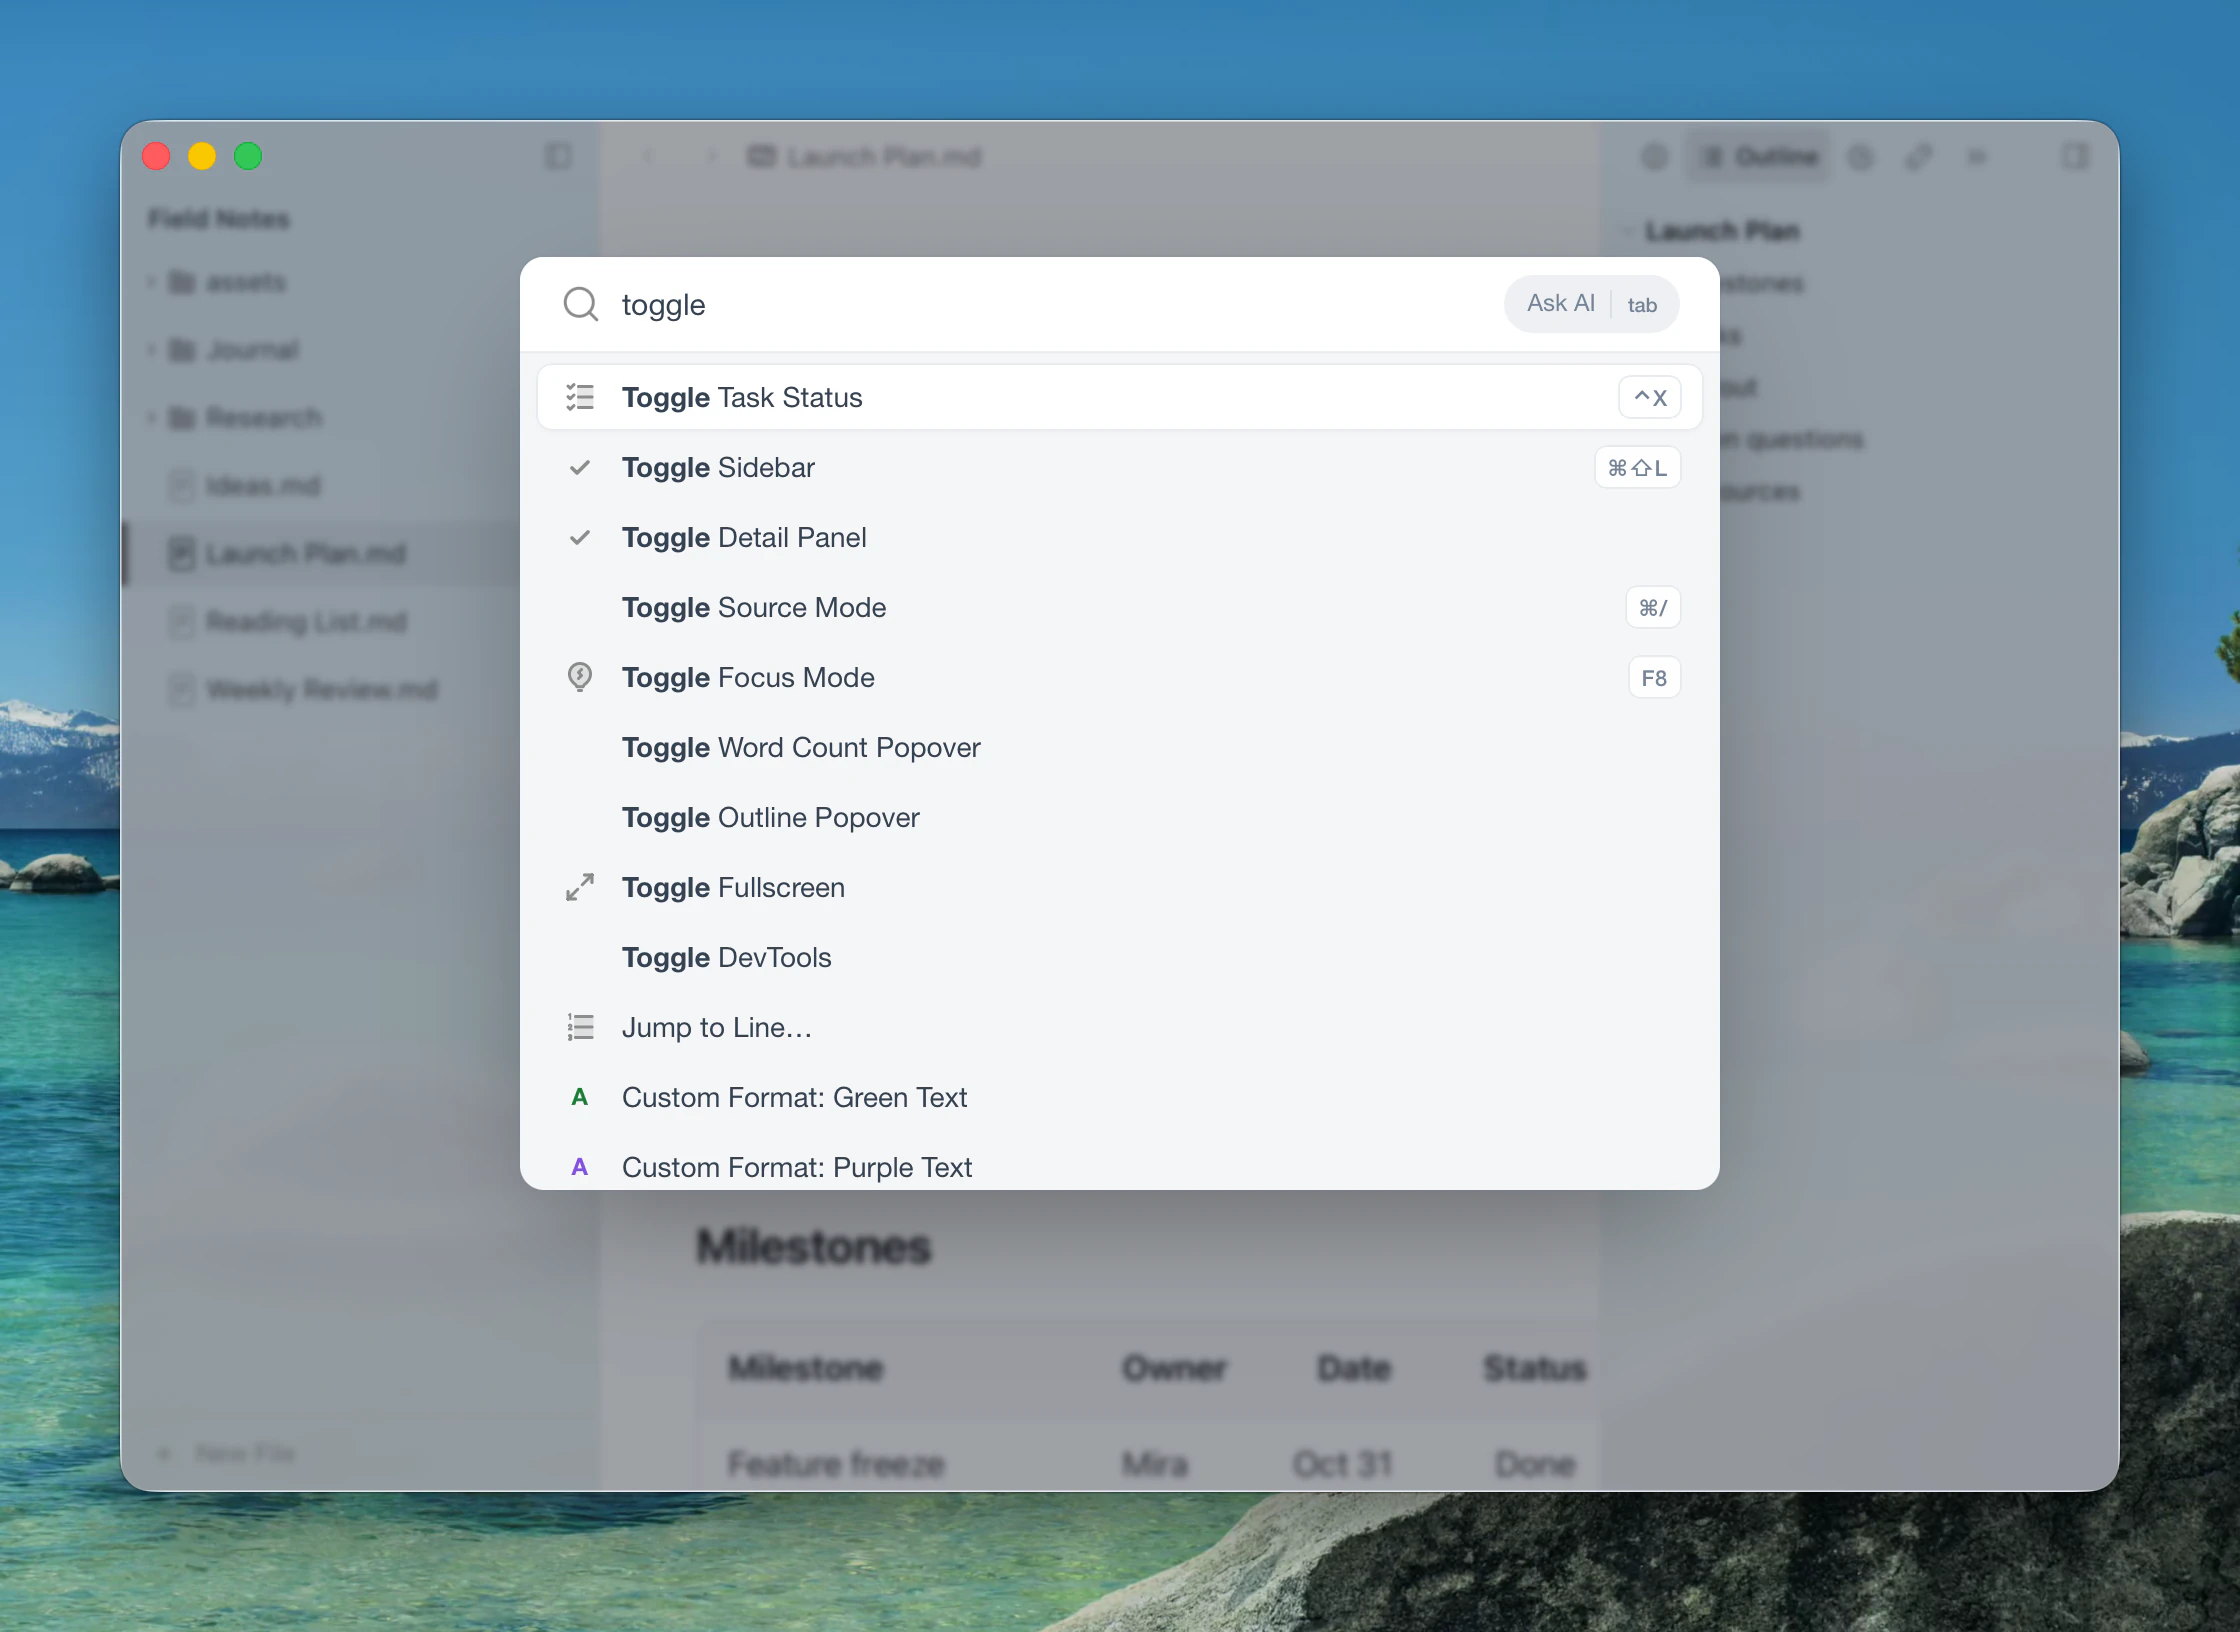Open Ideas.md in sidebar
Viewport: 2240px width, 1632px height.
coord(263,486)
